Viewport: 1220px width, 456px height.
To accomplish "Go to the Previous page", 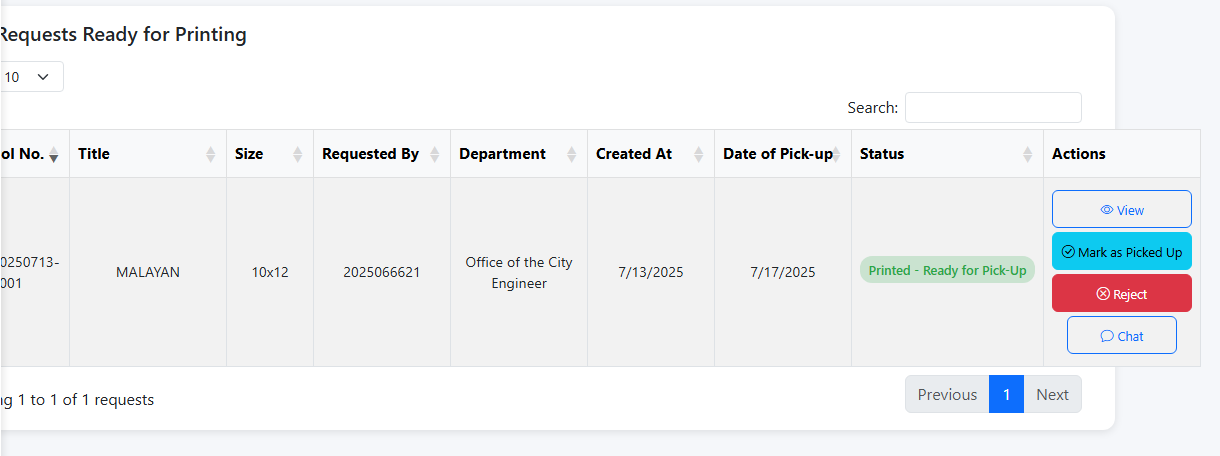I will tap(947, 394).
